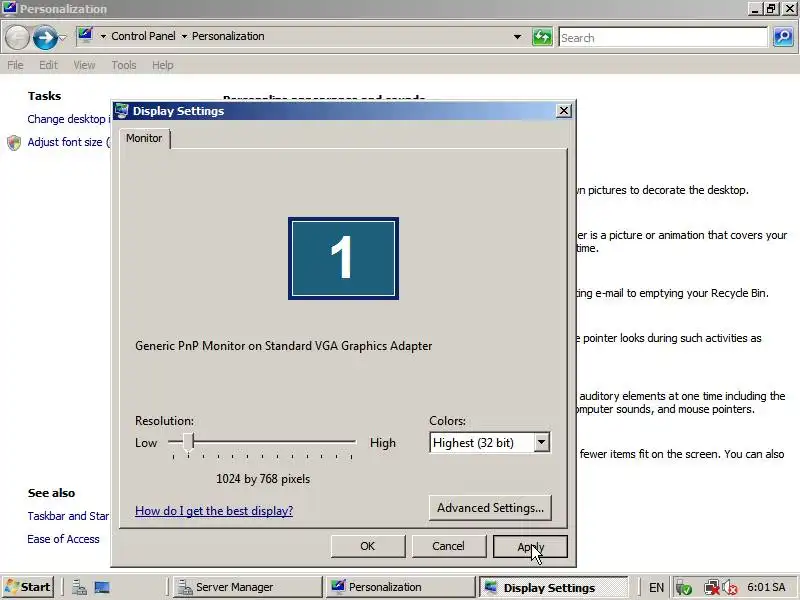Open Taskbar and Start Menu link

(68, 516)
